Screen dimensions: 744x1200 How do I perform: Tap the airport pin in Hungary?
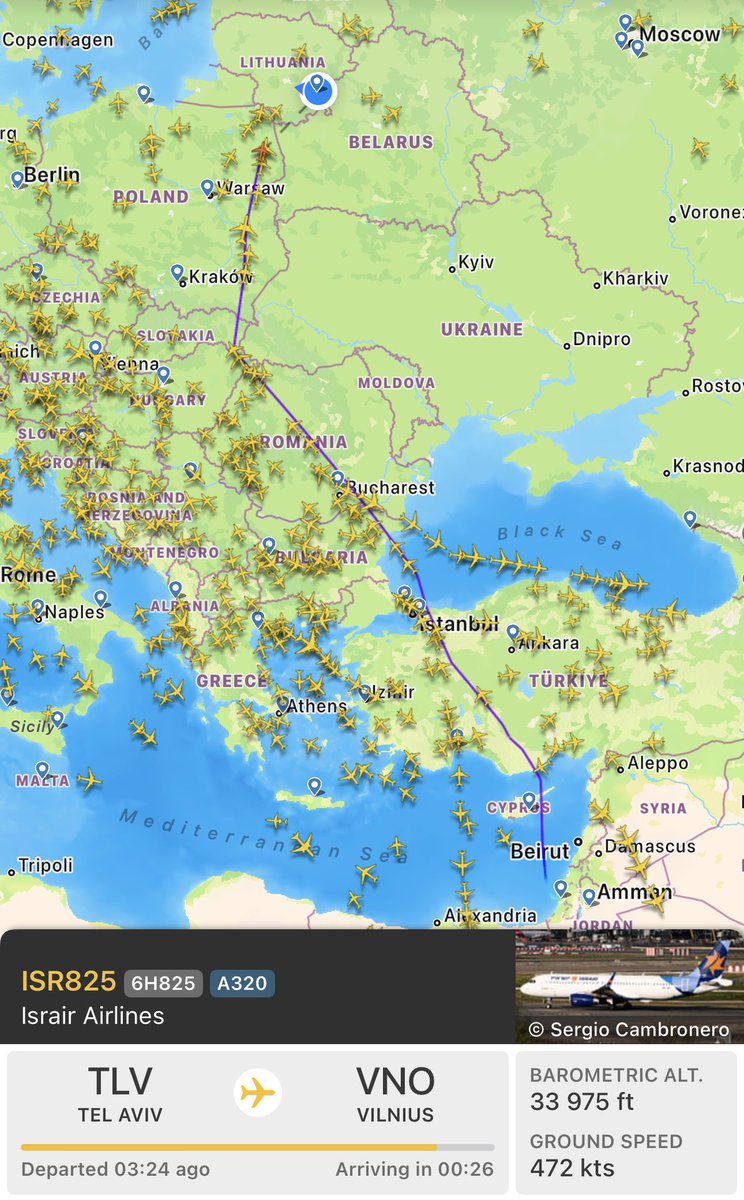tap(163, 374)
